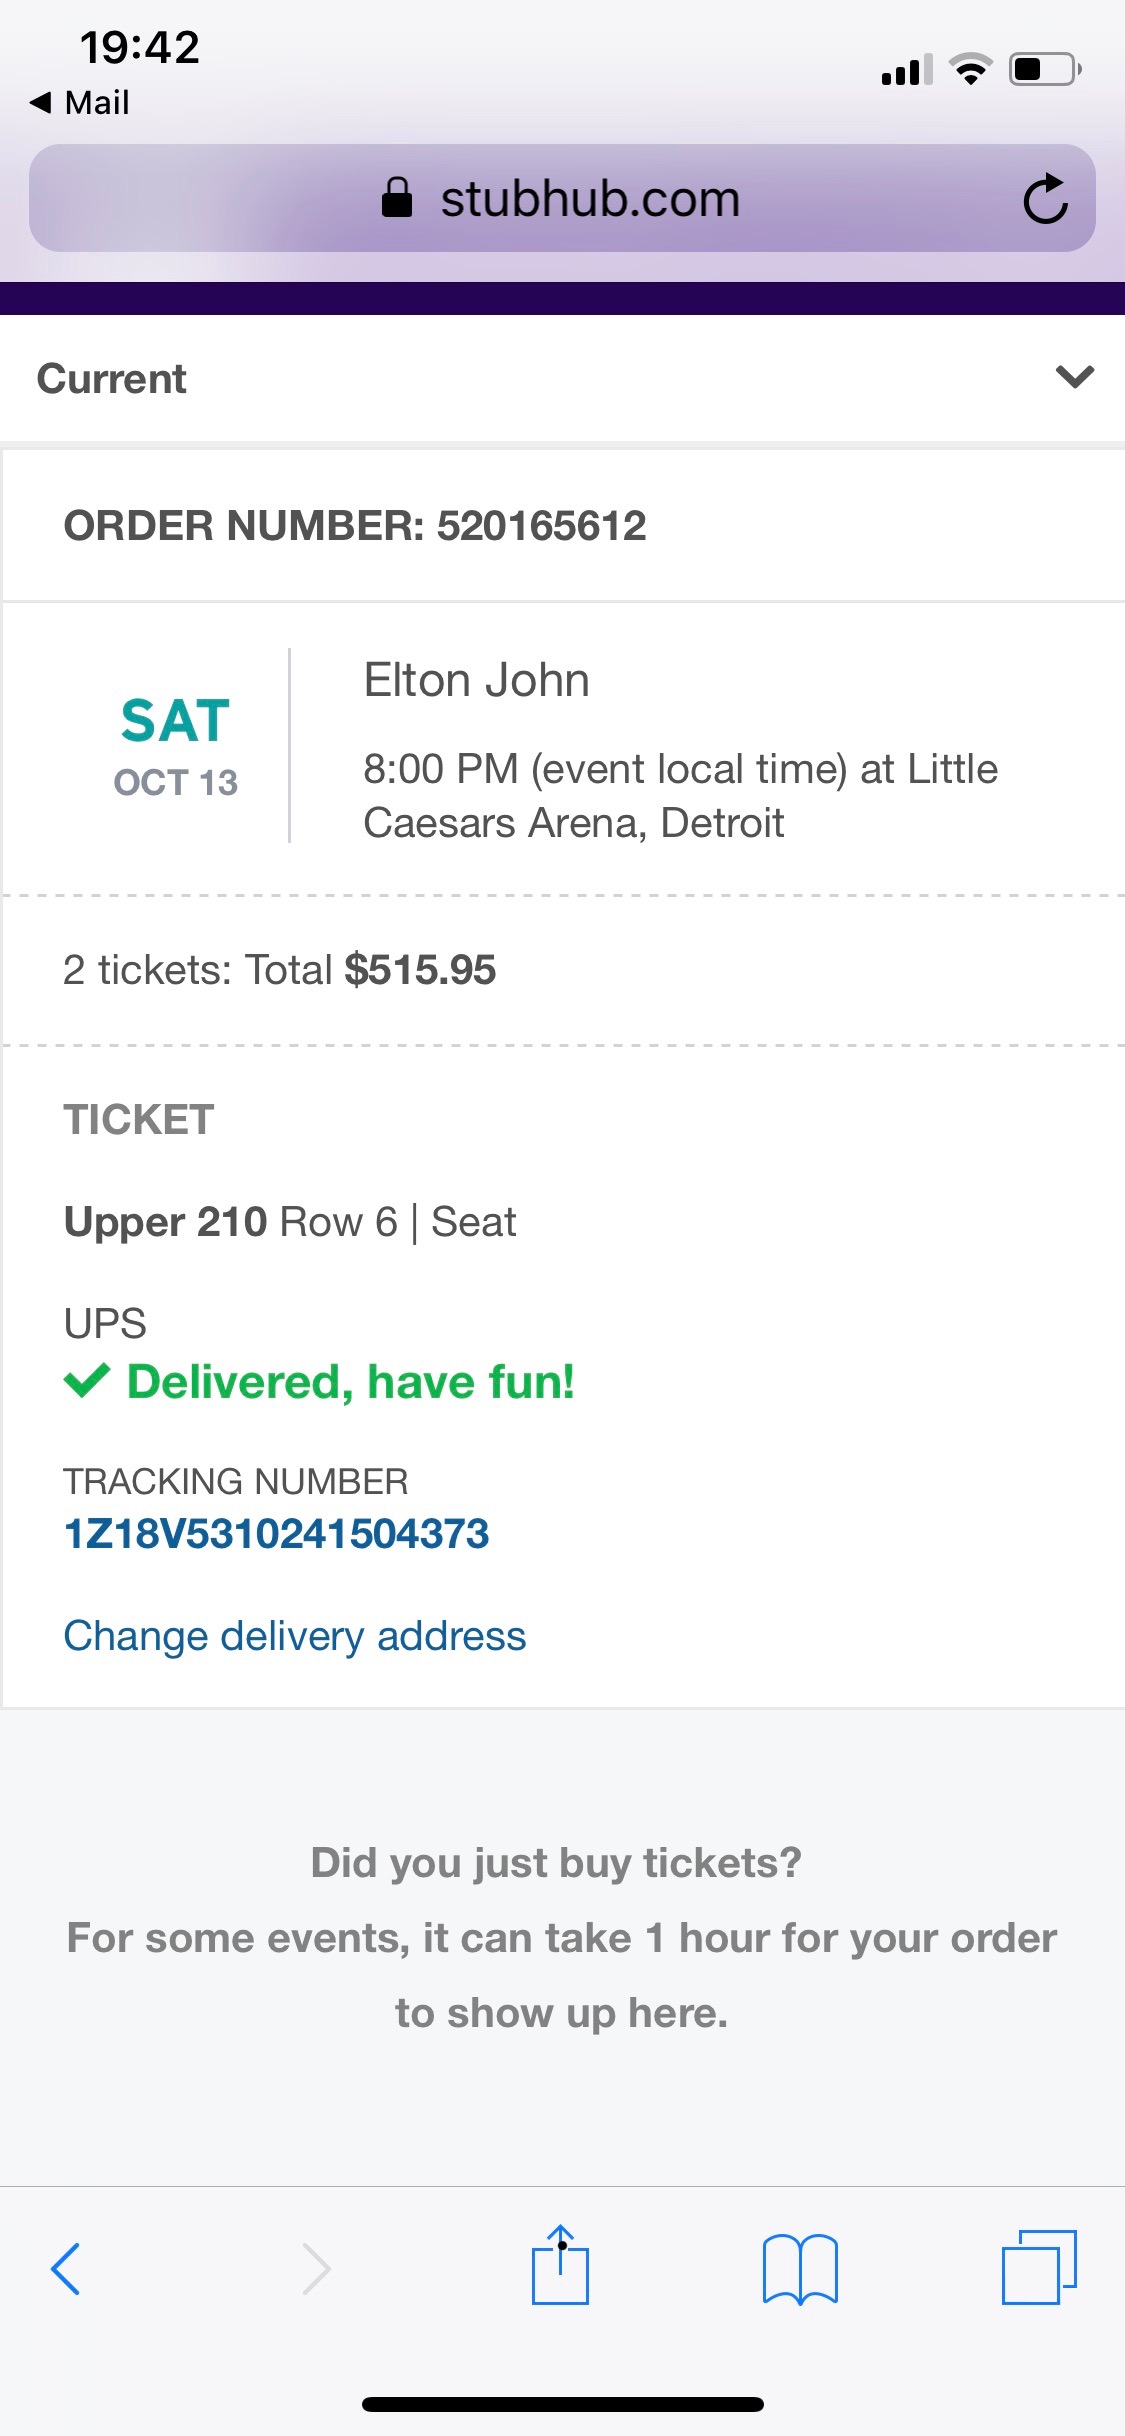The height and width of the screenshot is (2436, 1125).
Task: Tap the stubhub.com address bar
Action: pos(590,198)
